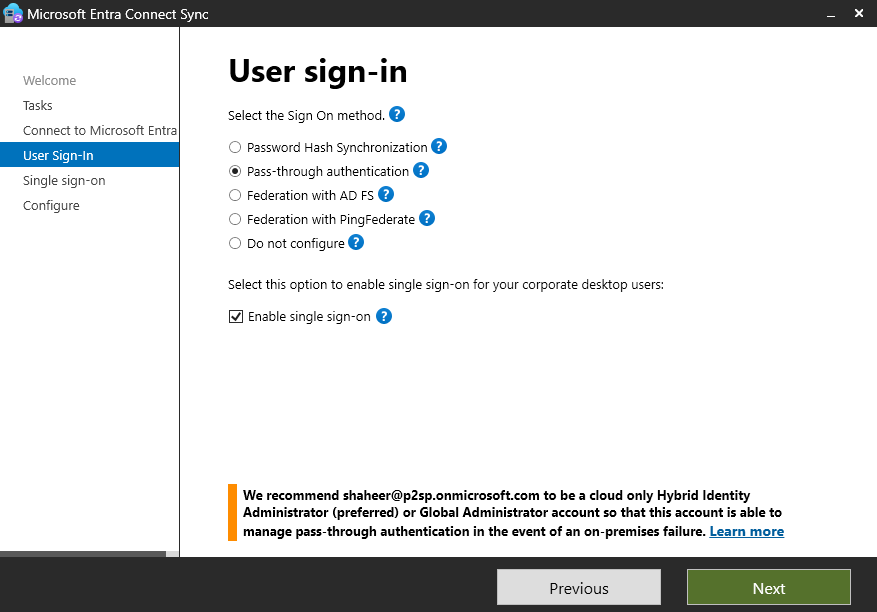Select Federation with AD FS option
877x612 pixels.
click(x=235, y=195)
